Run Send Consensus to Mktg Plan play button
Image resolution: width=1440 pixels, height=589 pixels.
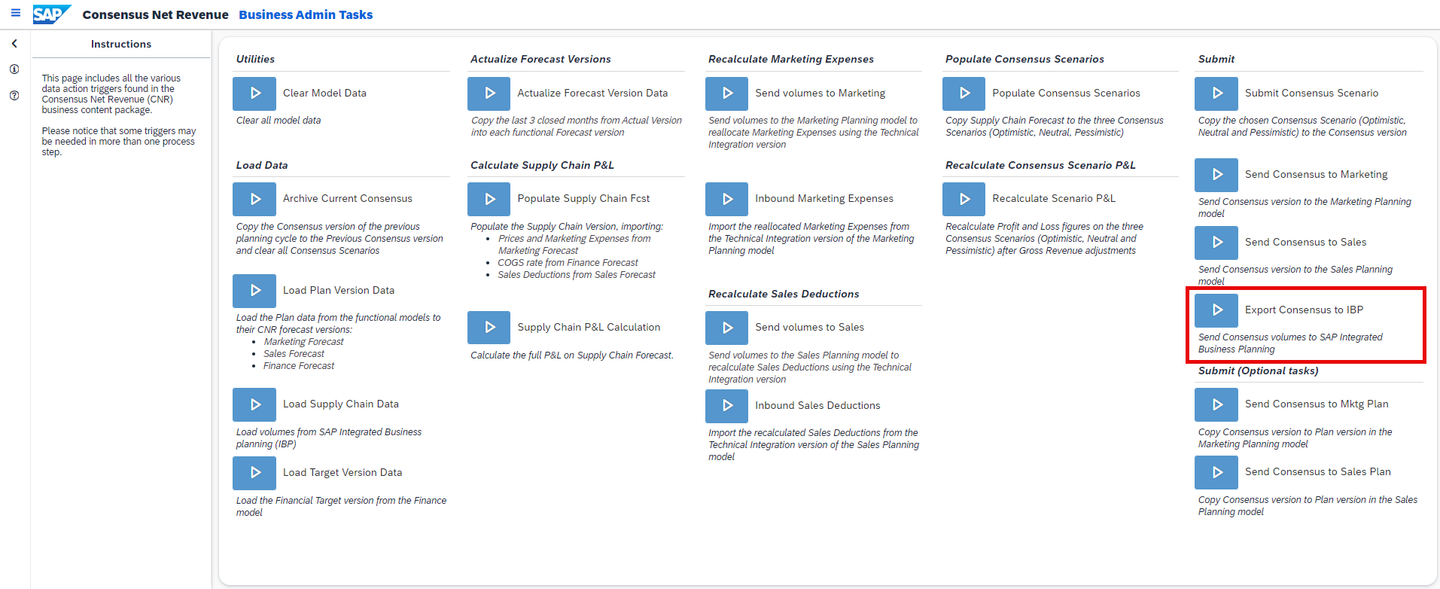pos(1217,405)
